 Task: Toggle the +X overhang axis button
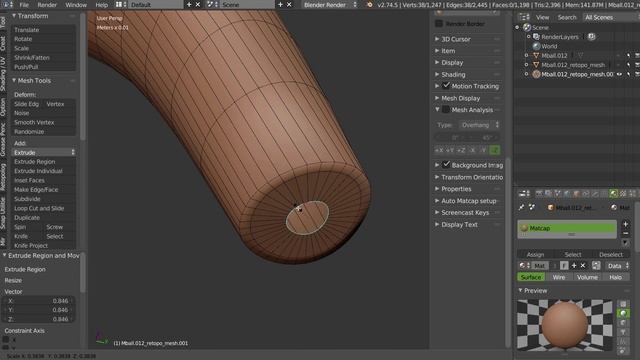point(439,150)
